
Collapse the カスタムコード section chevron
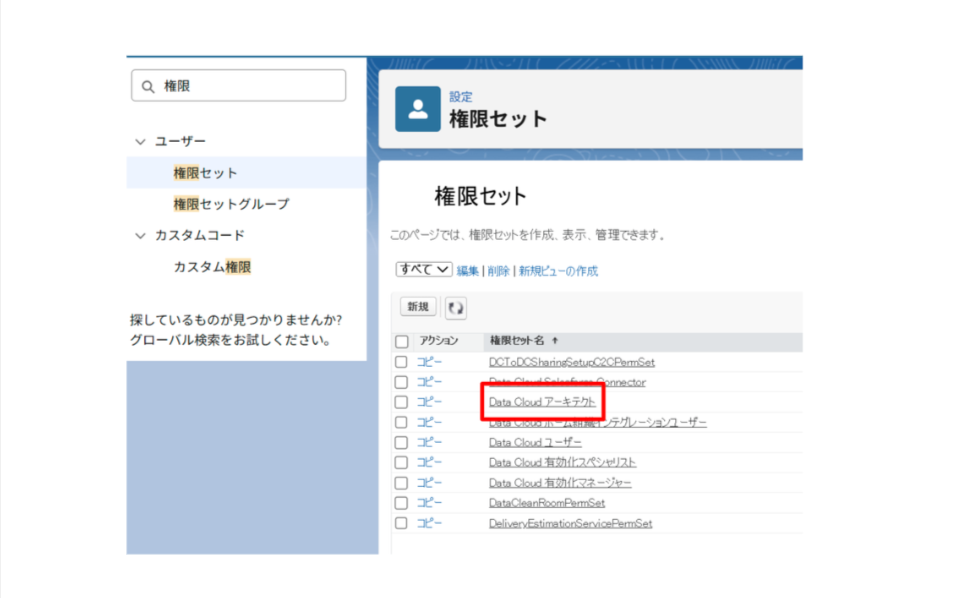[141, 235]
